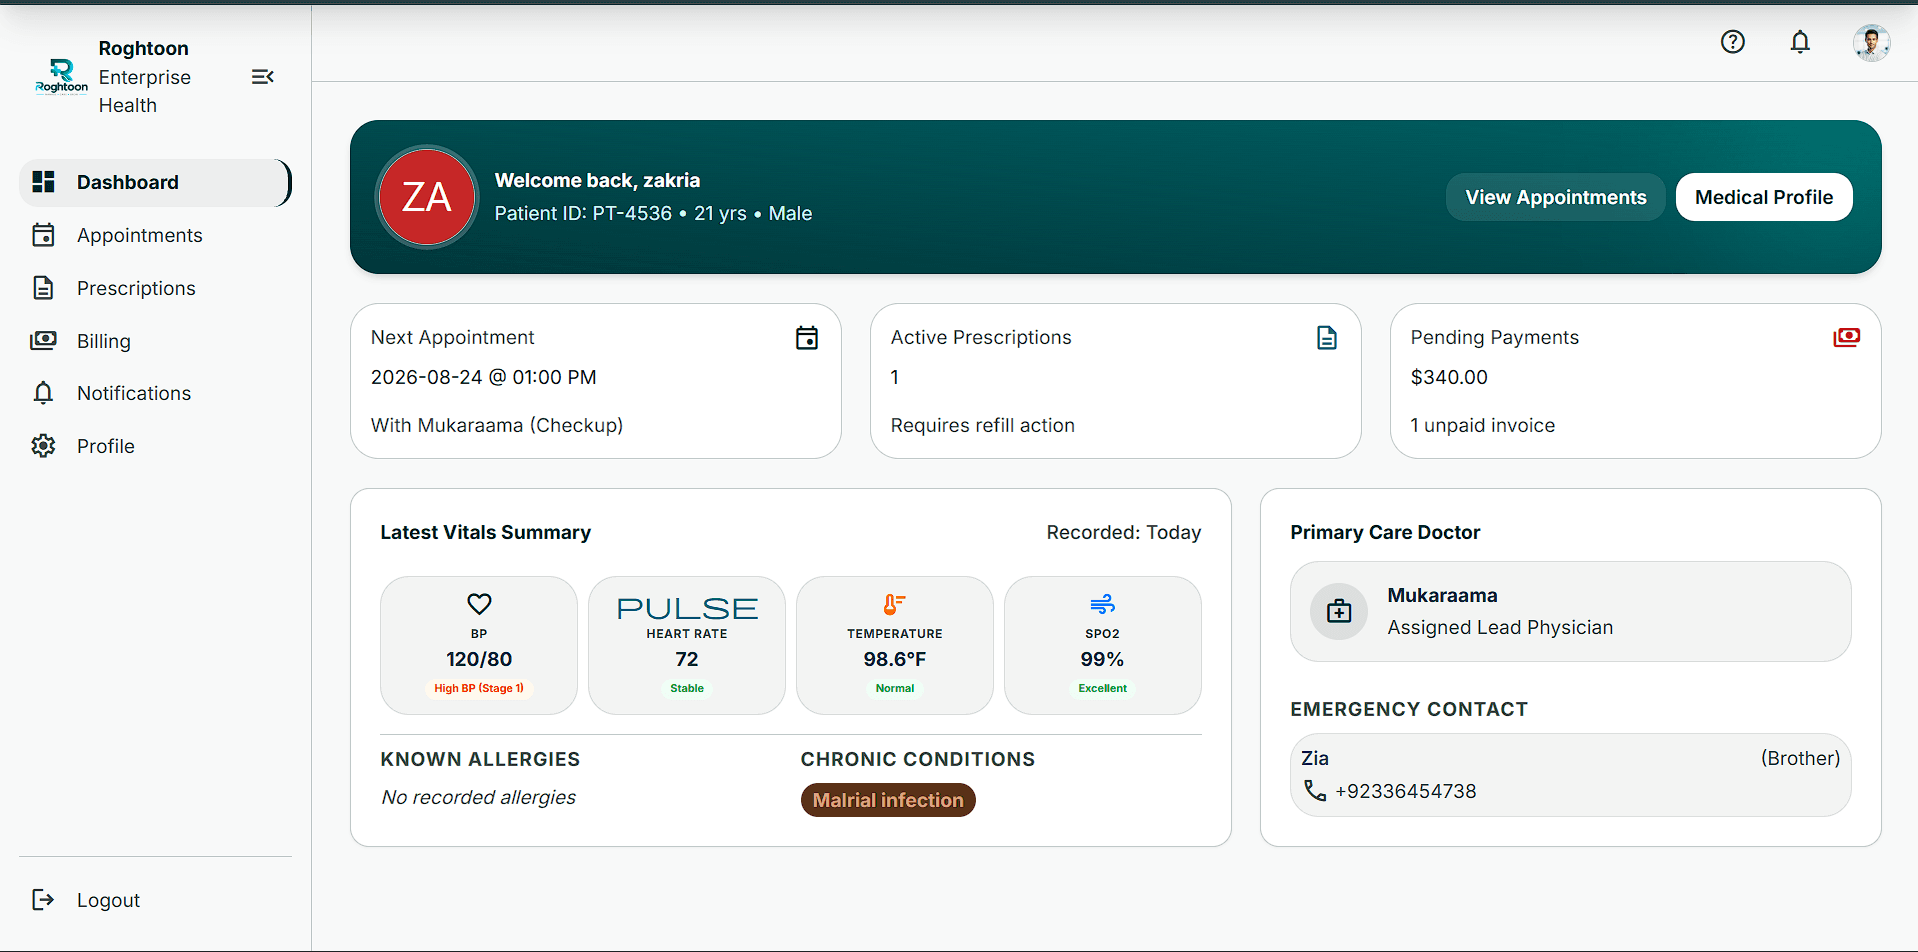Click the Roghtoon logo
1918x952 pixels.
(x=62, y=76)
